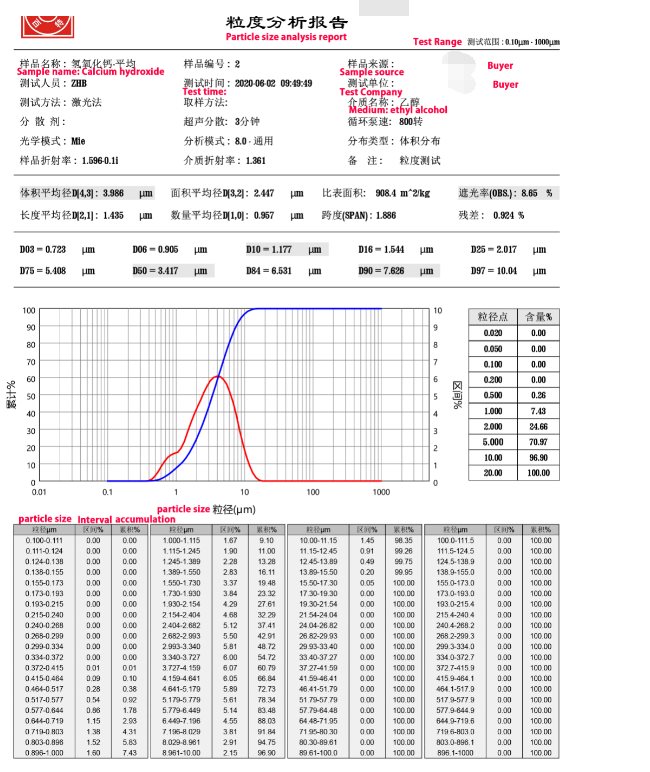Click the D97 = 10.04 value

click(x=504, y=271)
